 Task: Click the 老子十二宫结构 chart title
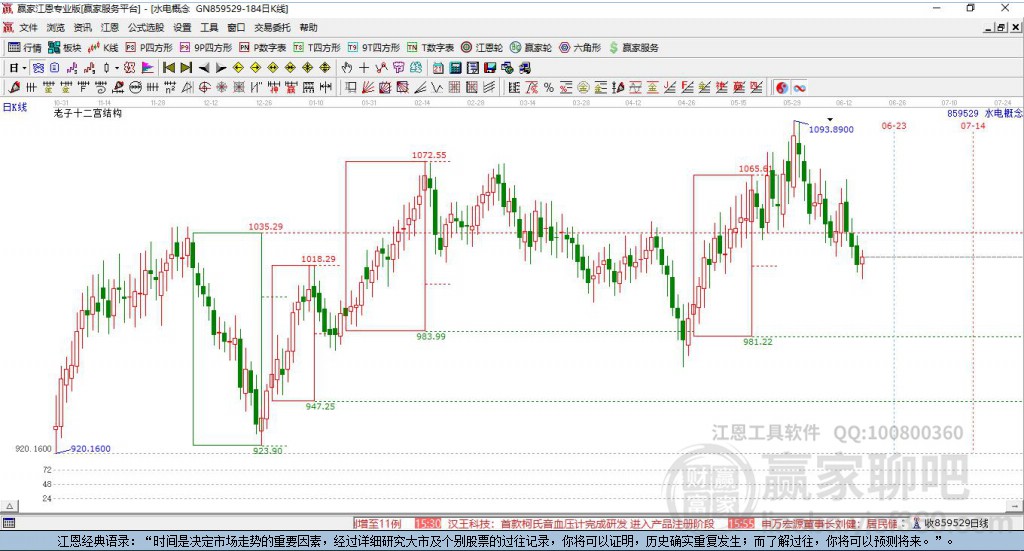88,113
